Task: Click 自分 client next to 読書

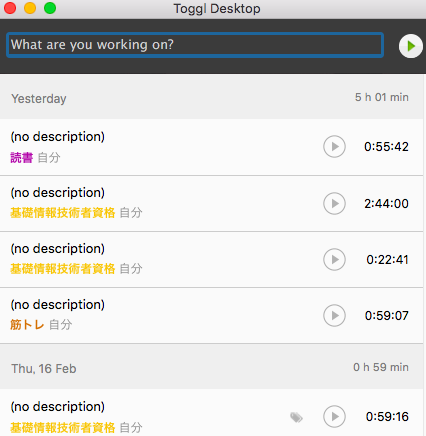Action: point(49,157)
